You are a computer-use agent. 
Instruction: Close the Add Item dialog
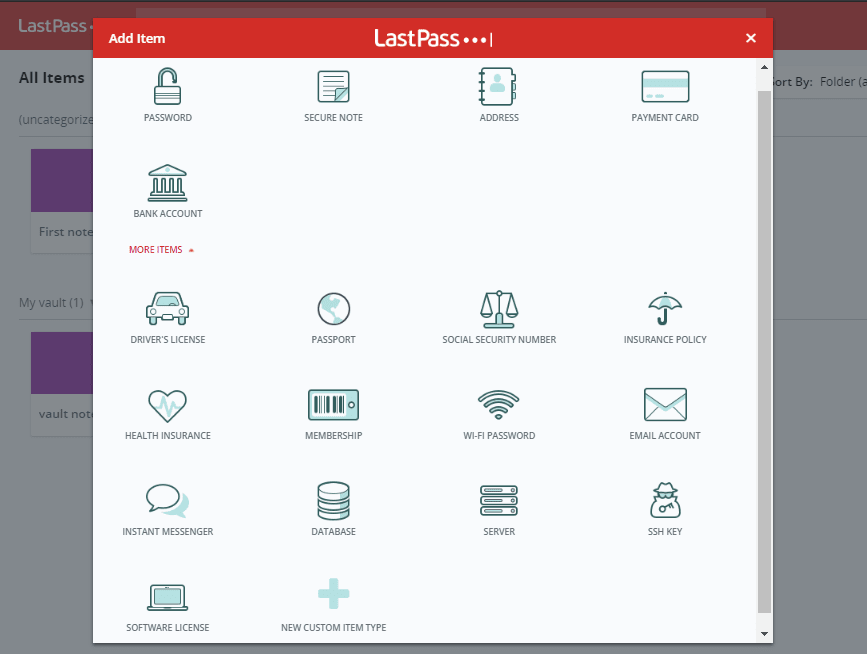click(x=750, y=38)
